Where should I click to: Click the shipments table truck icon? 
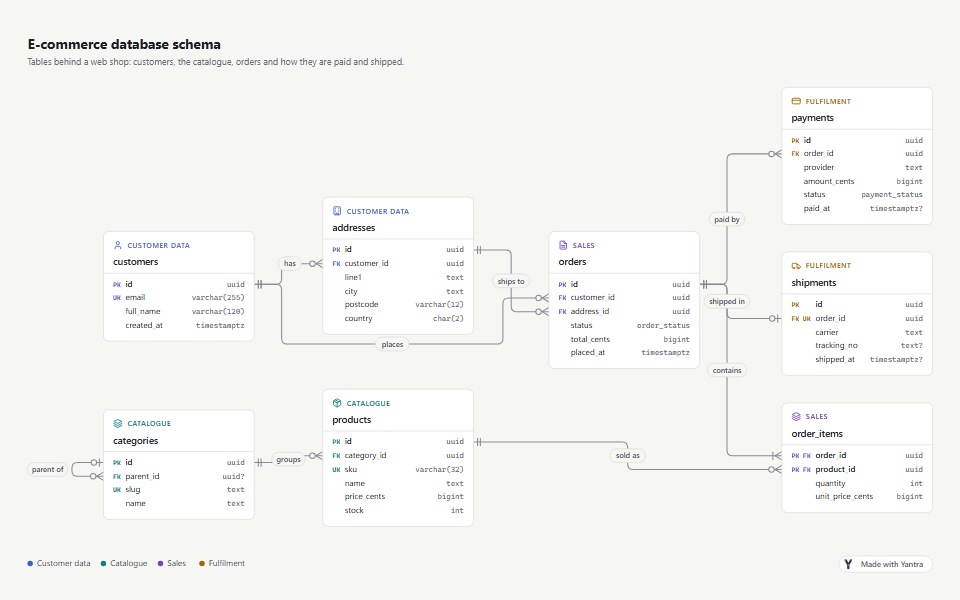pyautogui.click(x=796, y=265)
